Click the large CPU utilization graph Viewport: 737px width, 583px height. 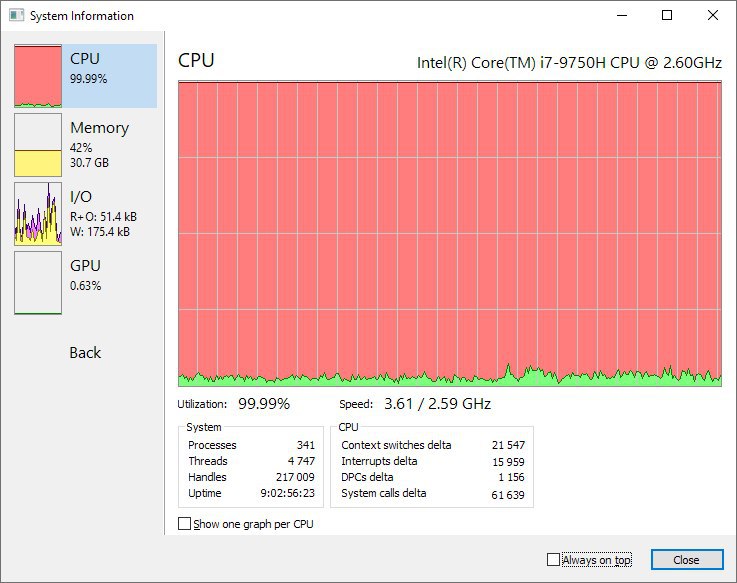click(x=449, y=232)
